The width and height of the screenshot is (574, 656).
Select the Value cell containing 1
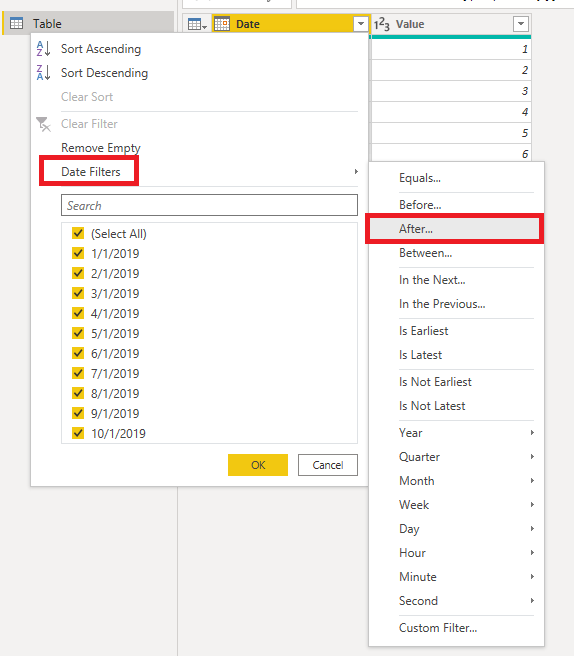click(451, 49)
